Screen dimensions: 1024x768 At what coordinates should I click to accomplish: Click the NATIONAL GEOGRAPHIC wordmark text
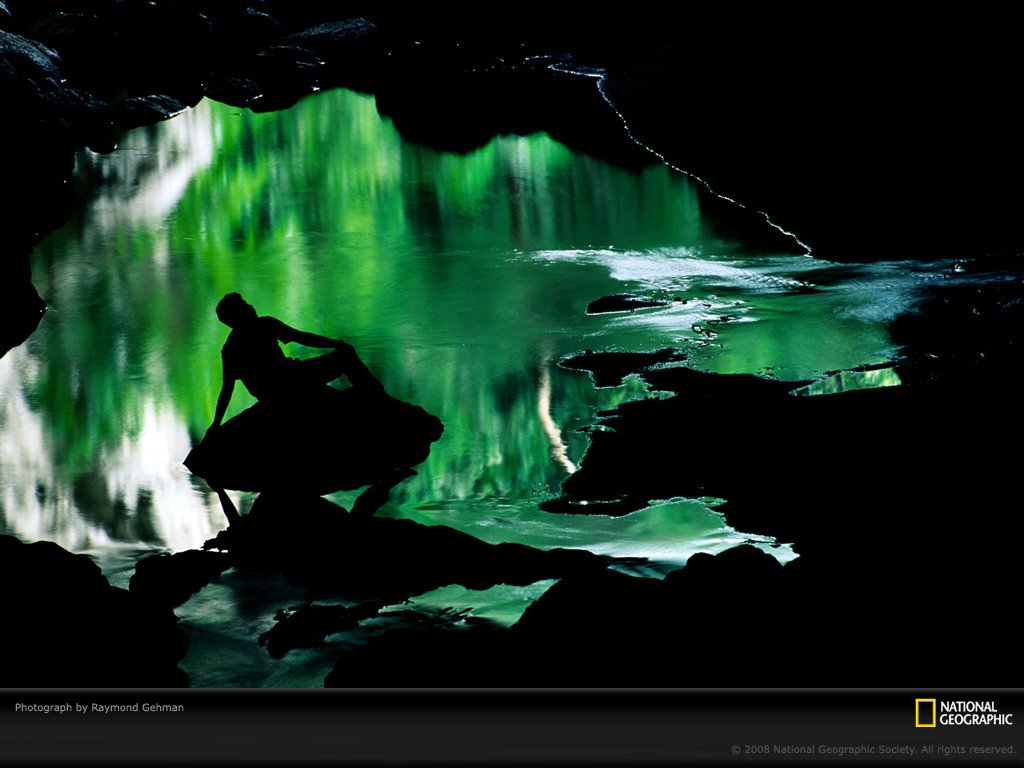coord(976,713)
